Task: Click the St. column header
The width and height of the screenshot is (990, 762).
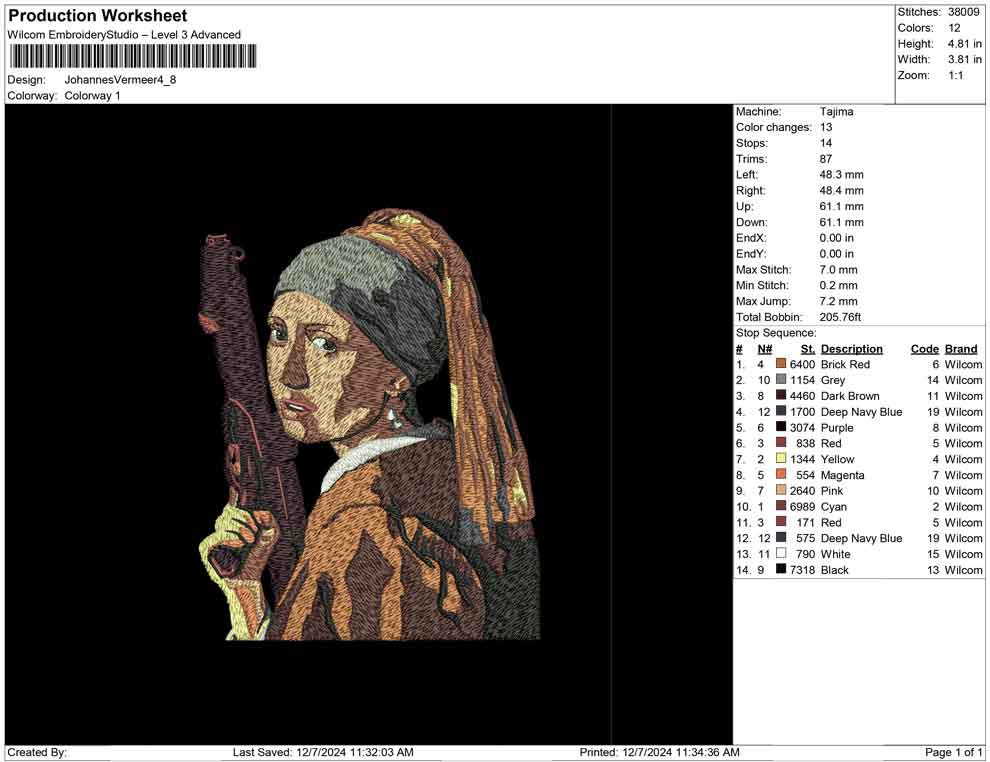Action: tap(807, 349)
